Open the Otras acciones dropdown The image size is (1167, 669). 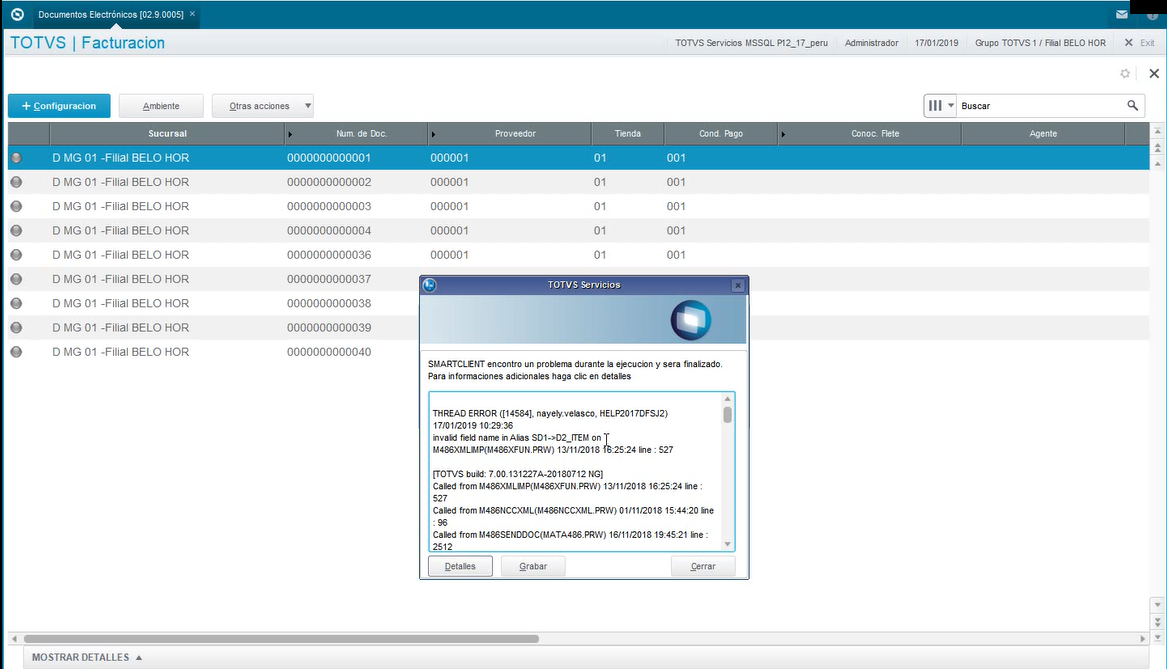pyautogui.click(x=262, y=106)
